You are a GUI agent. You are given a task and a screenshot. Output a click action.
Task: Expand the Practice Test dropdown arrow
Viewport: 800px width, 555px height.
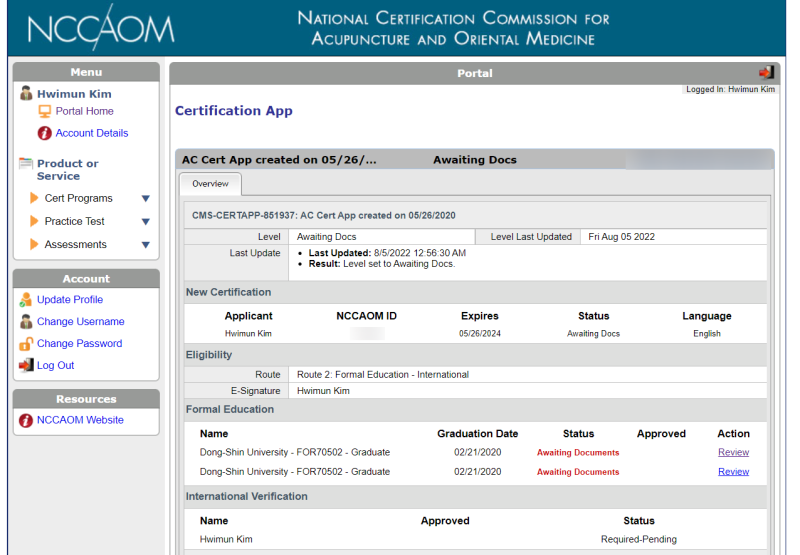145,222
